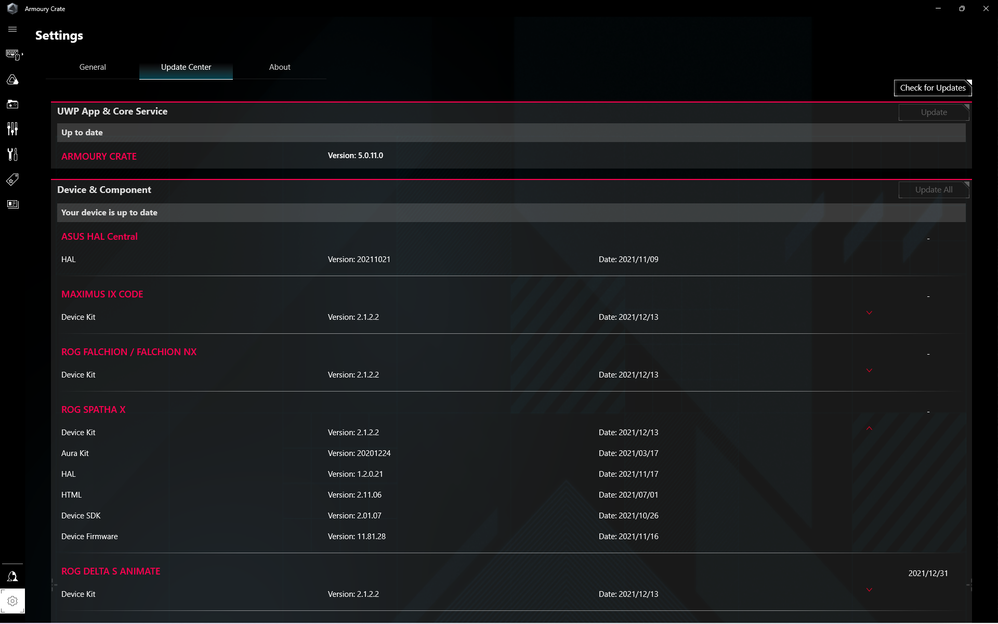Open the user account headset icon
Viewport: 998px width, 624px height.
pyautogui.click(x=12, y=576)
